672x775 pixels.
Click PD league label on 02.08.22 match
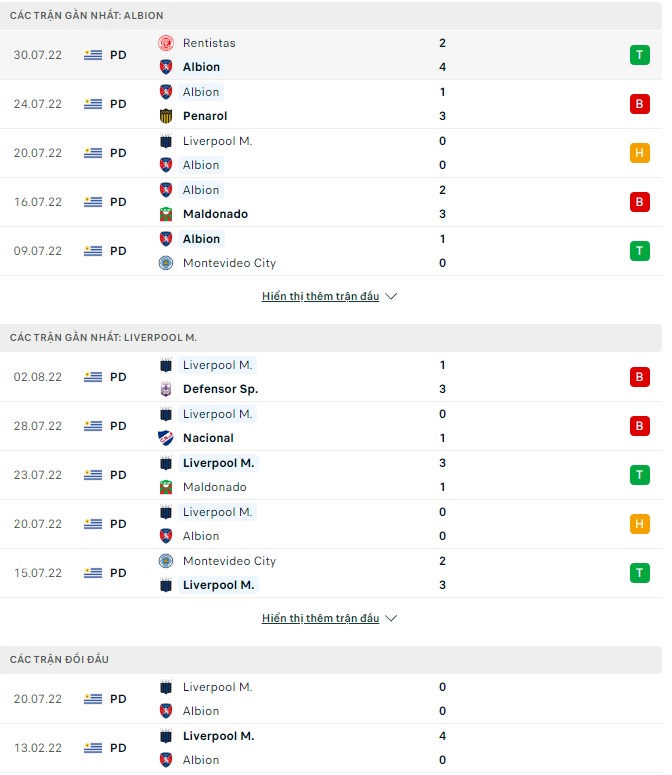[118, 377]
